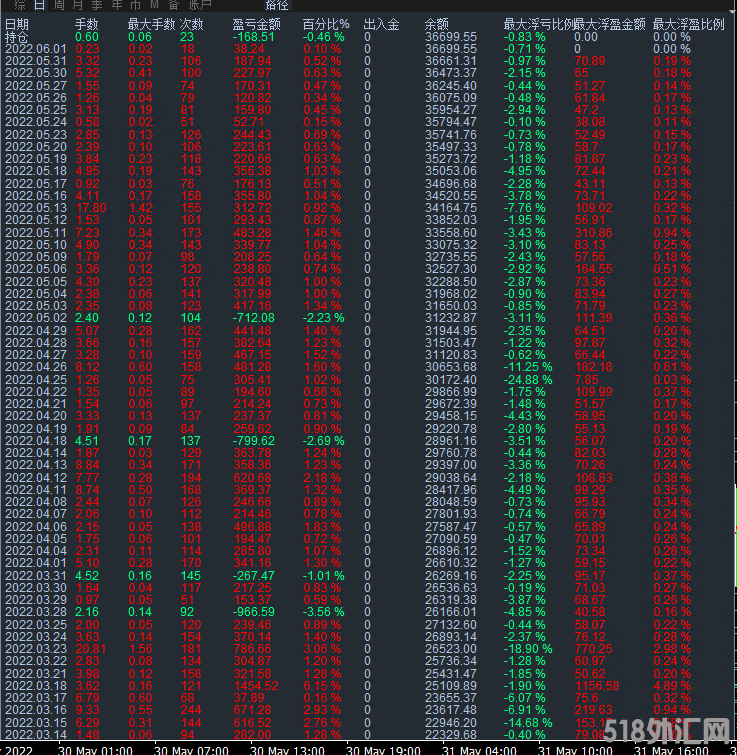This screenshot has height=755, width=737.
Task: Open the 周 weekly tab
Action: pos(60,6)
